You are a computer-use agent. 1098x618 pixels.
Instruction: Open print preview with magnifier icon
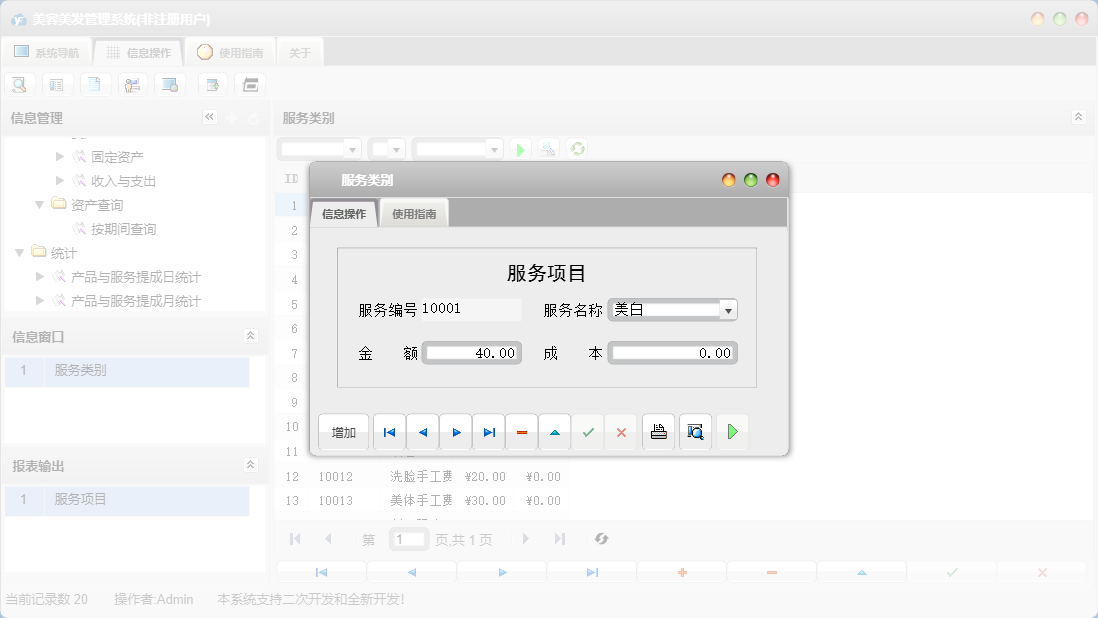[695, 432]
